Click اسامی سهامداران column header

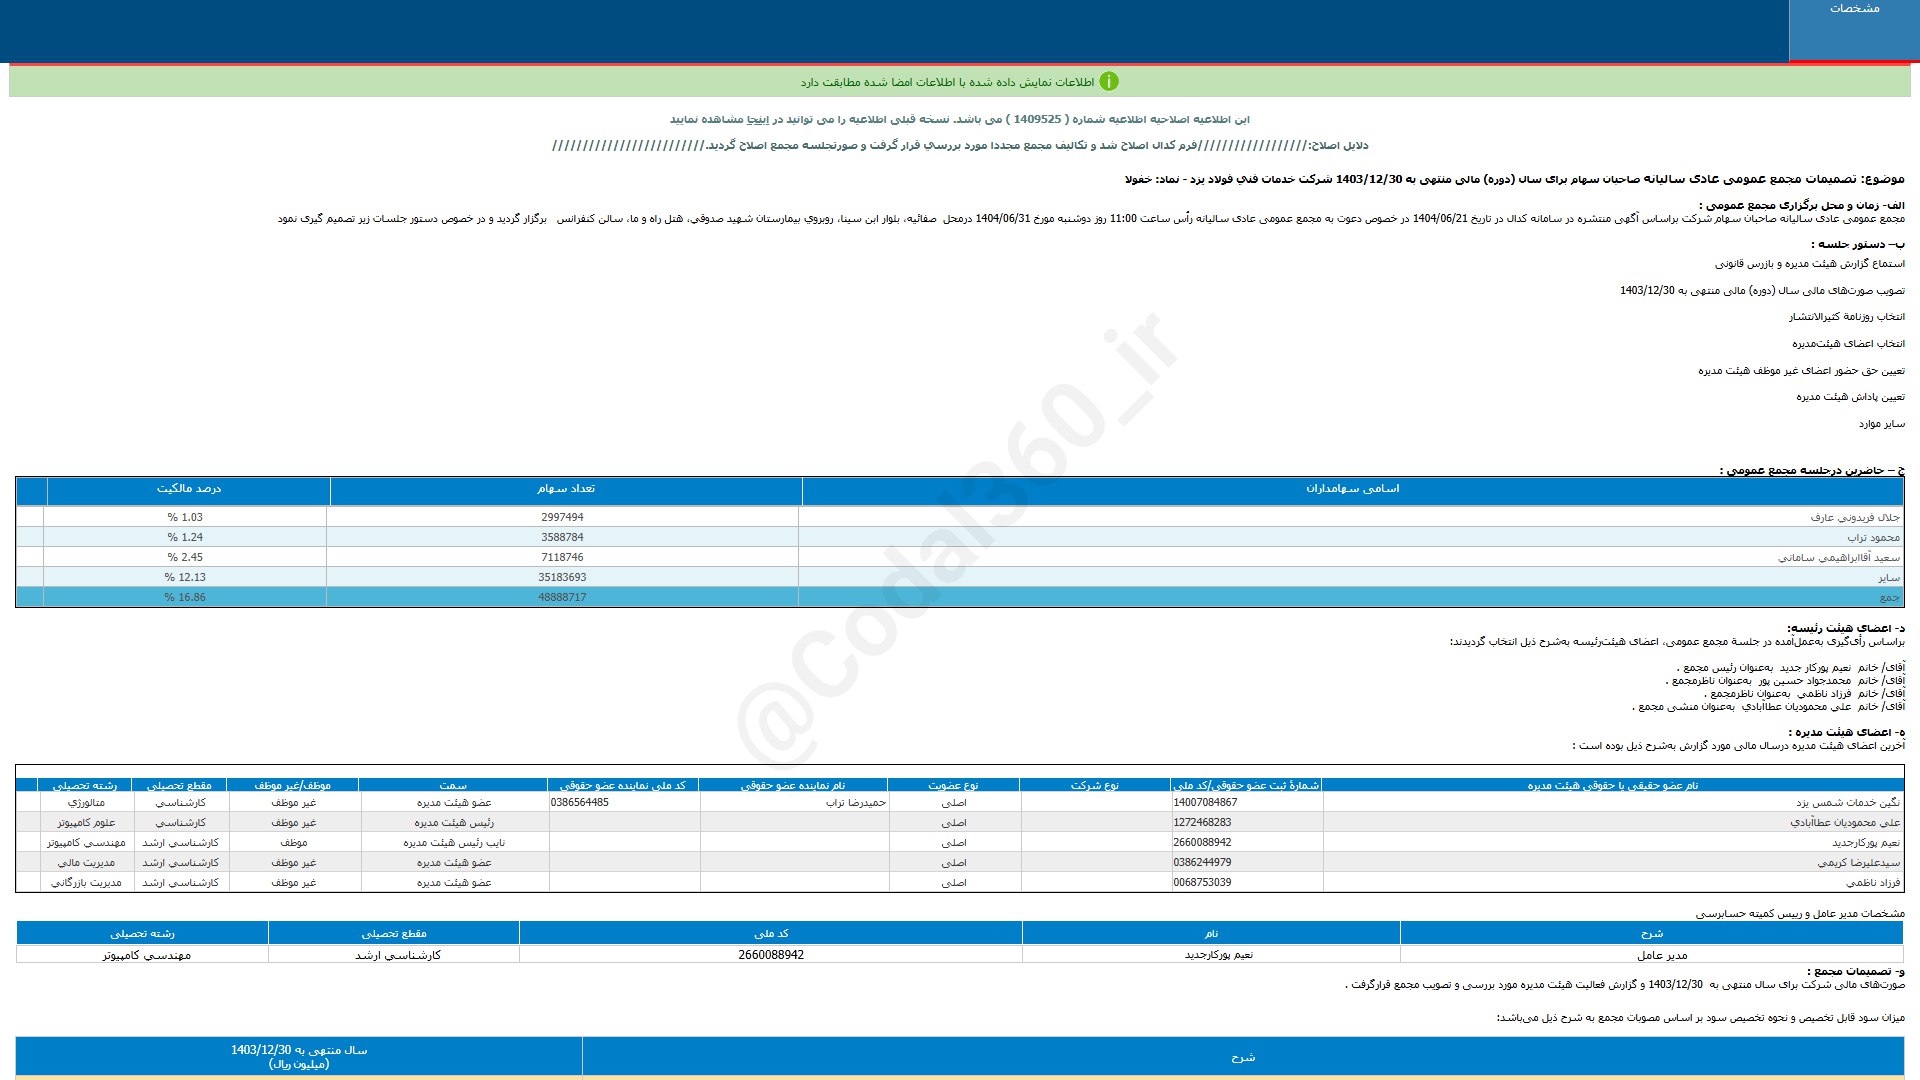(x=1352, y=489)
